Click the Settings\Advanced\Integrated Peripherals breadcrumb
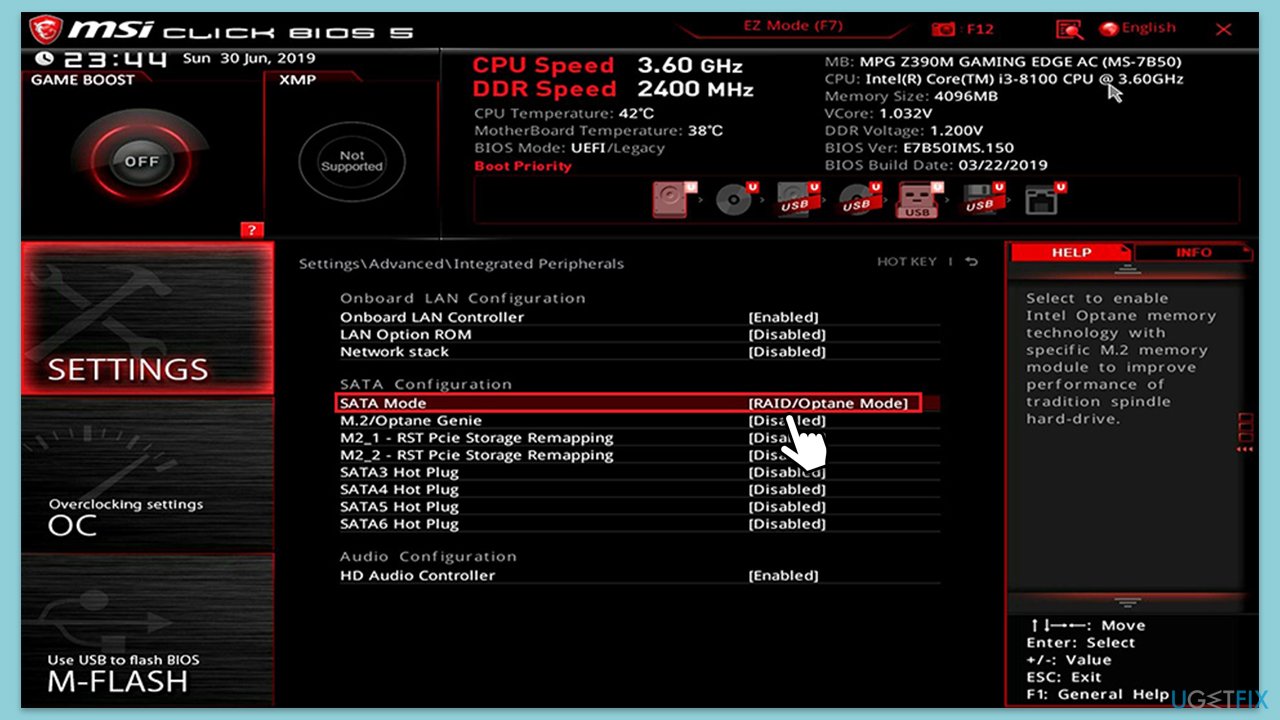The width and height of the screenshot is (1280, 720). [x=461, y=264]
